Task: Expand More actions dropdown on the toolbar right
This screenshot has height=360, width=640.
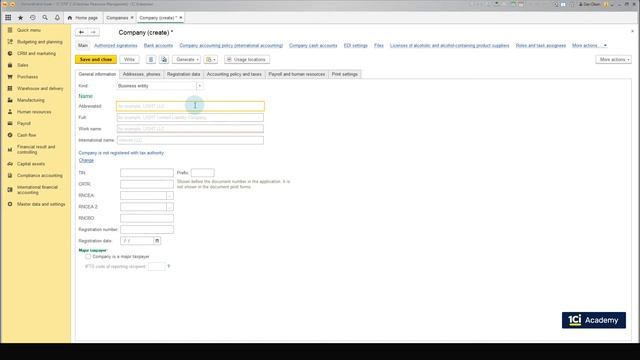Action: (x=613, y=60)
